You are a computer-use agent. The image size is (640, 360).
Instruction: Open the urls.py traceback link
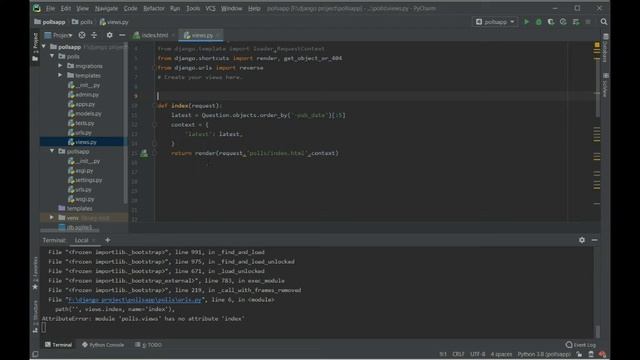coord(135,300)
